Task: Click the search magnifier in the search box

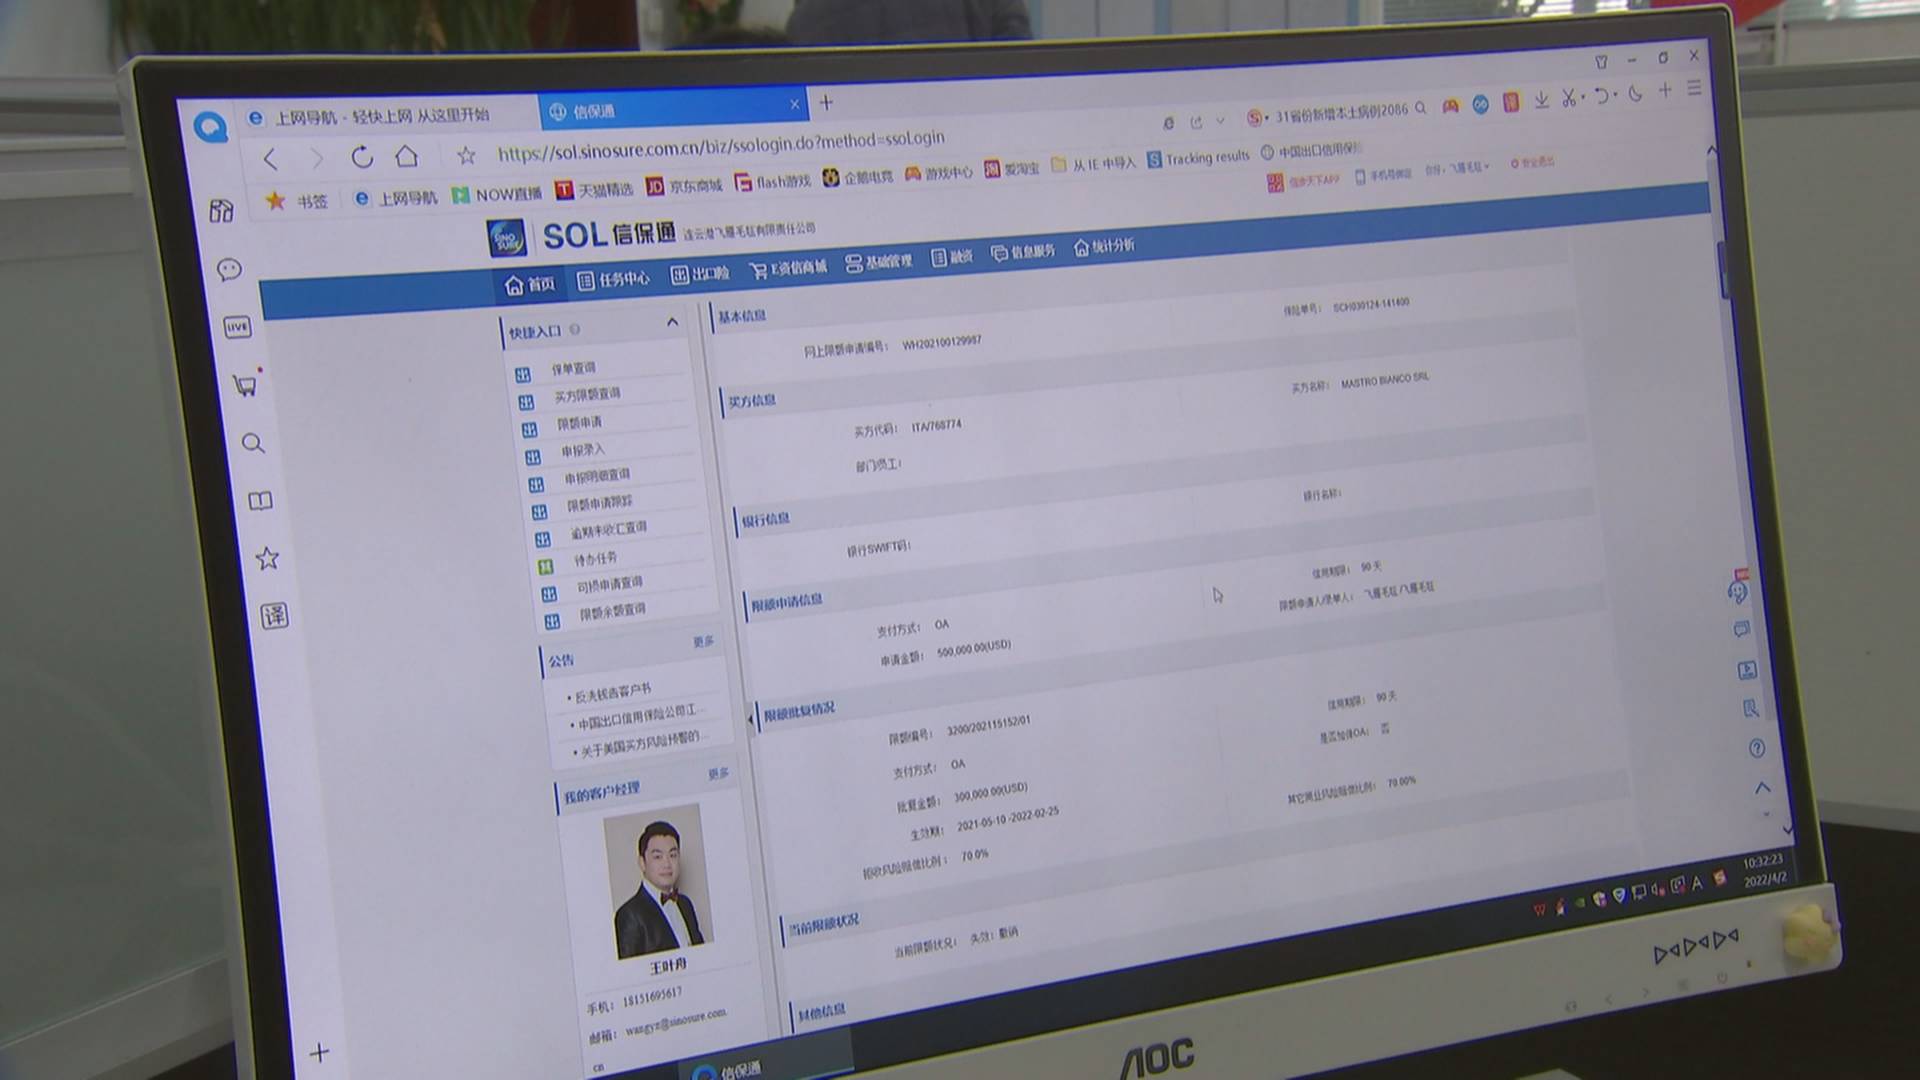Action: [x=1420, y=108]
